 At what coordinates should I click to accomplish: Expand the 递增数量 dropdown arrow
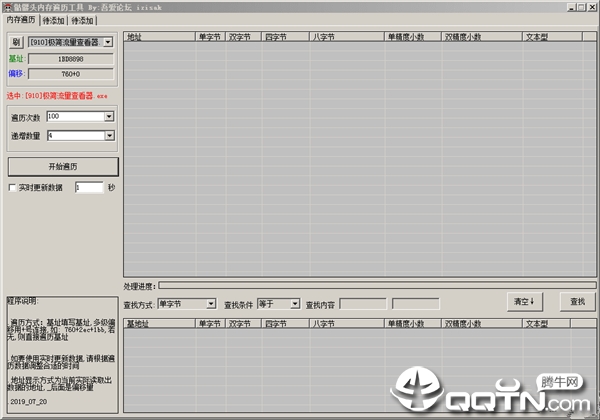pos(109,135)
